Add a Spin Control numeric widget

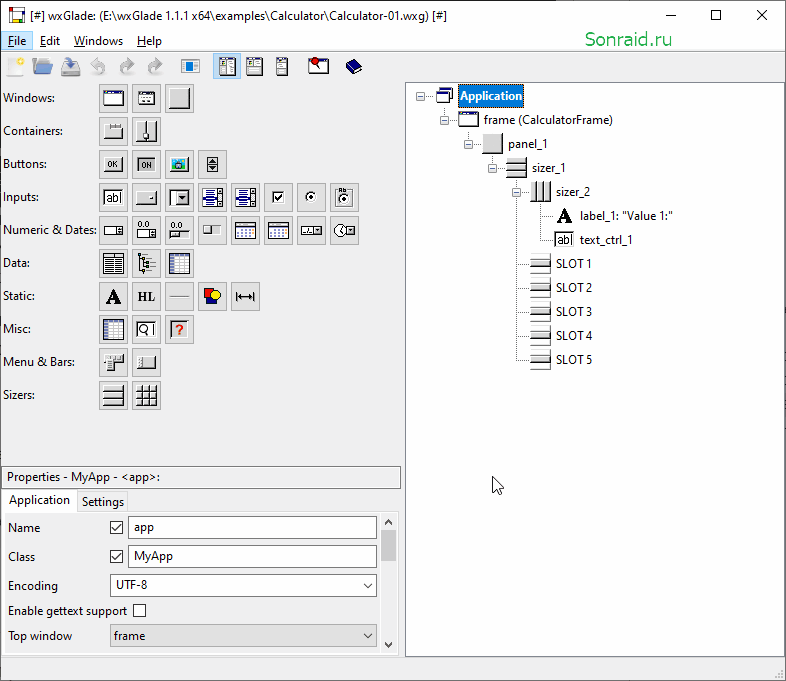pos(113,231)
